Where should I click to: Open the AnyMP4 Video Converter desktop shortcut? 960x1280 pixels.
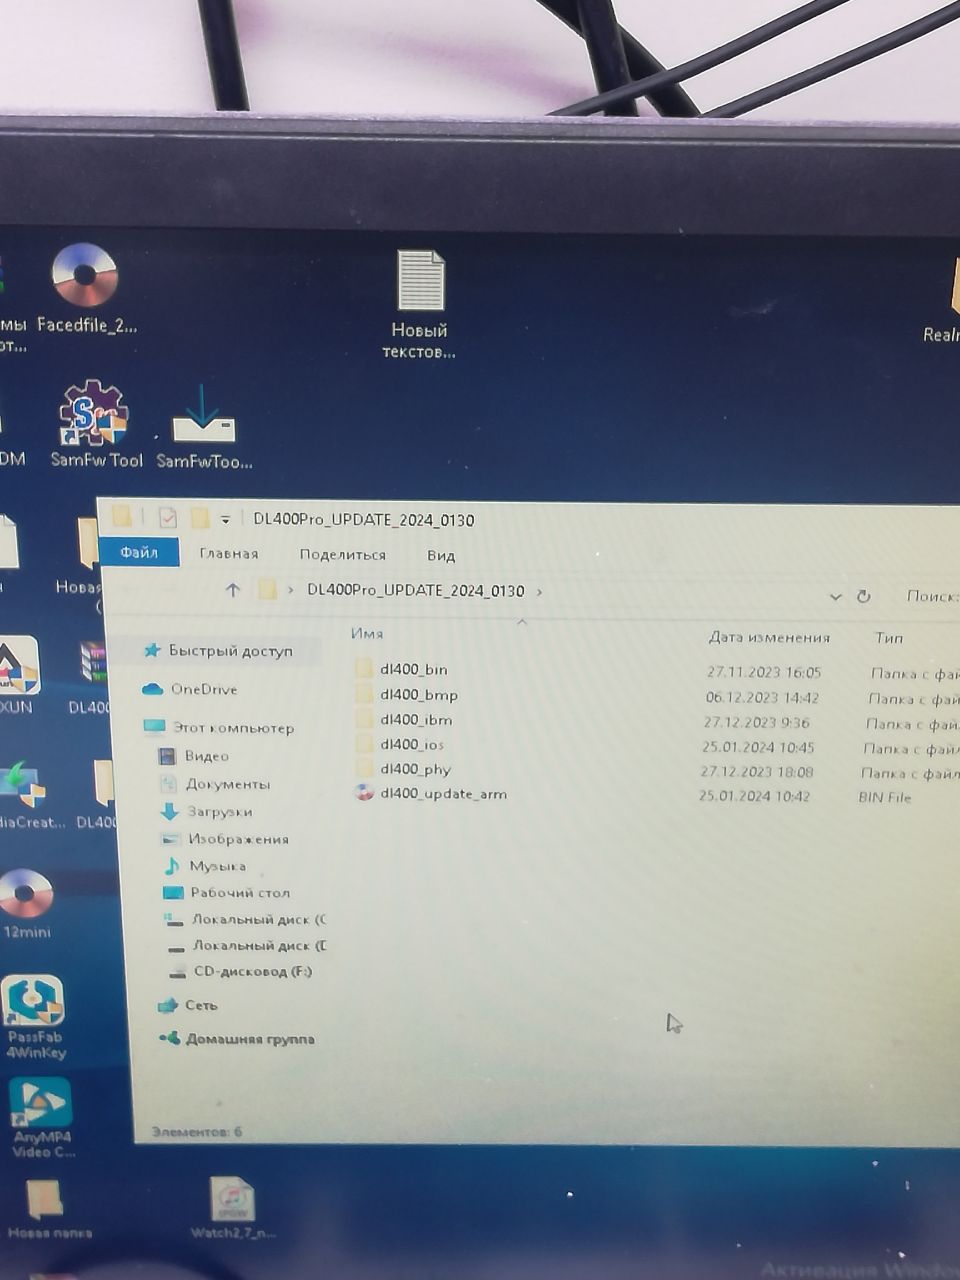pos(42,1117)
